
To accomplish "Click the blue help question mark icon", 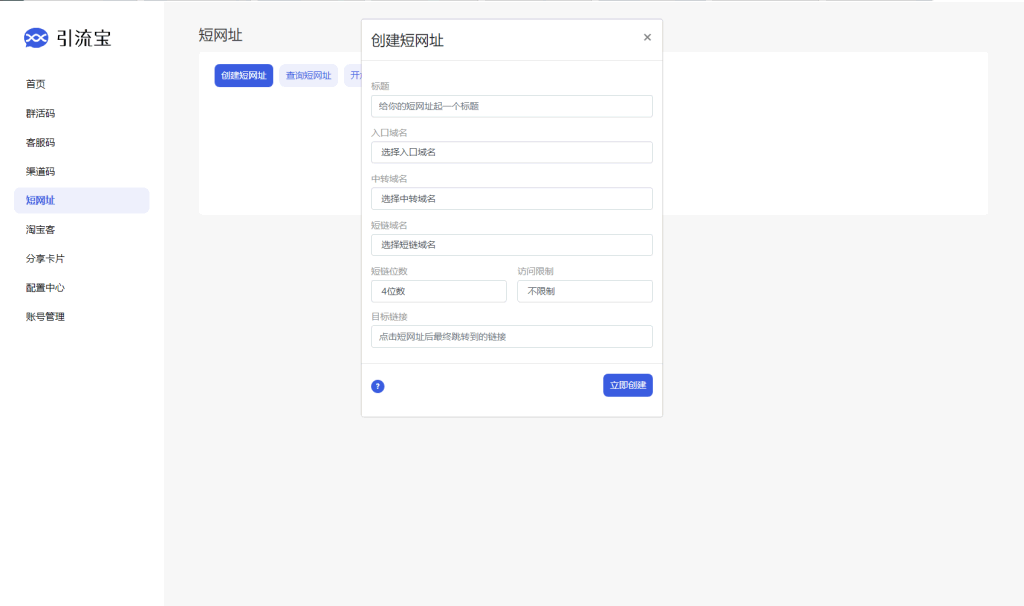I will tap(378, 386).
